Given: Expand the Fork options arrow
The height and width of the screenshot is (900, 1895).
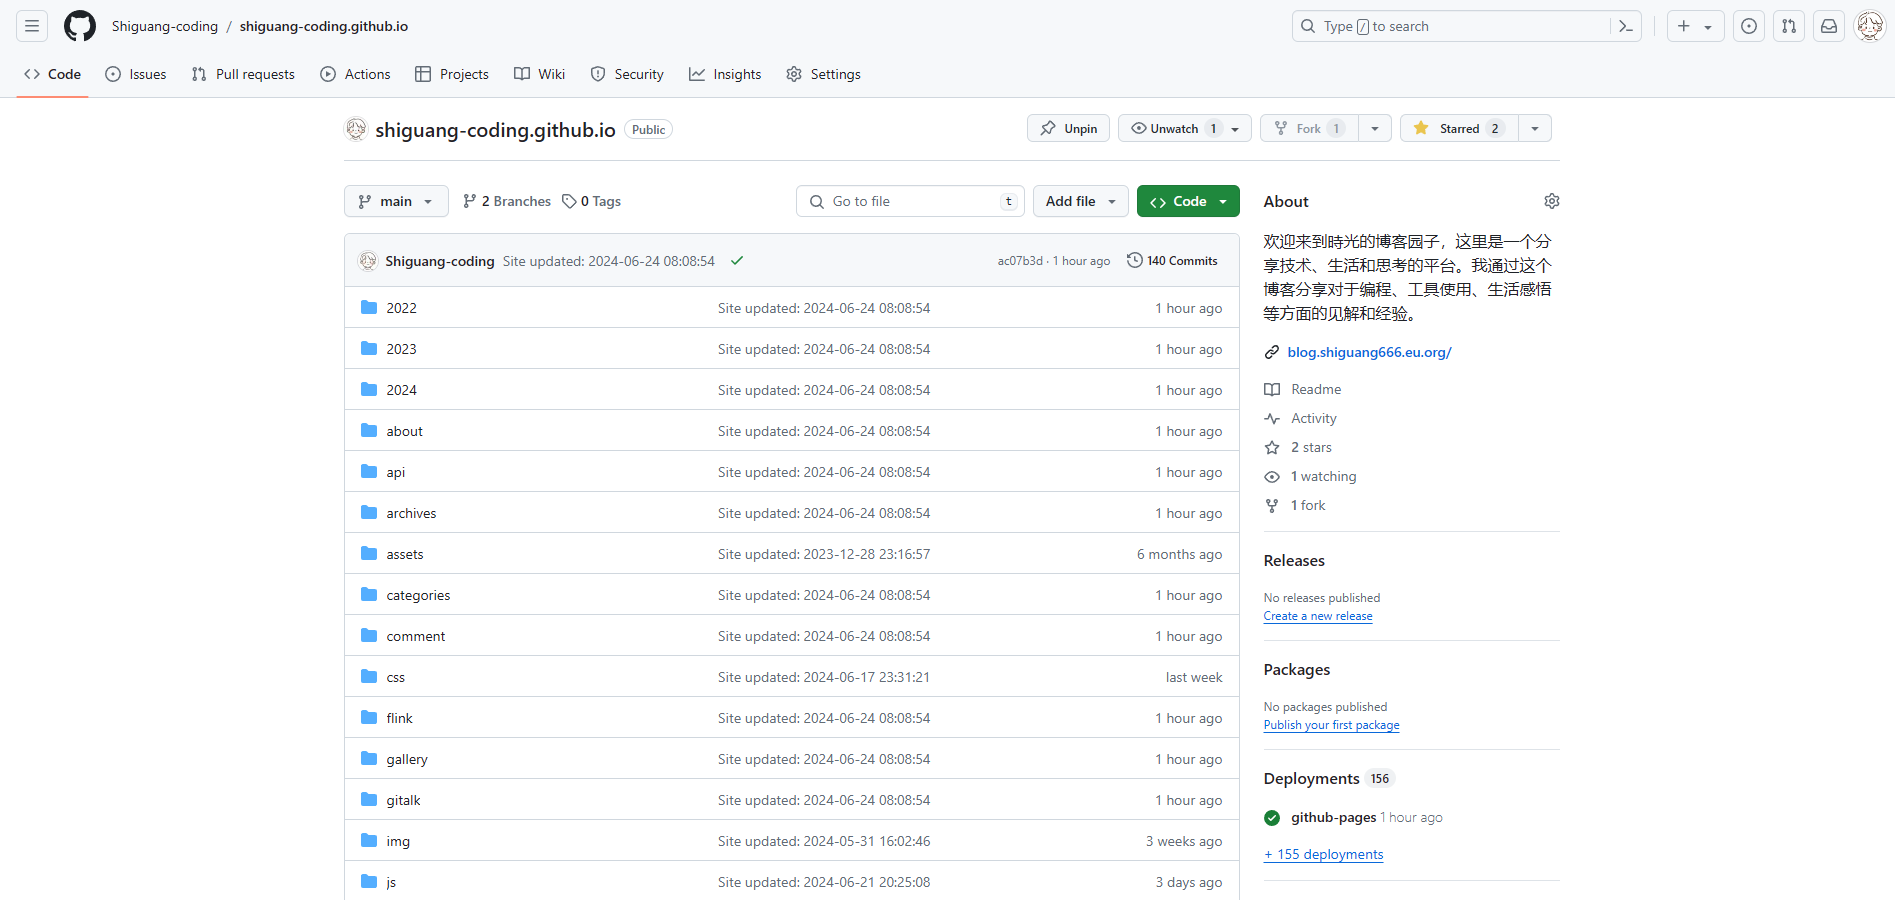Looking at the screenshot, I should tap(1375, 128).
